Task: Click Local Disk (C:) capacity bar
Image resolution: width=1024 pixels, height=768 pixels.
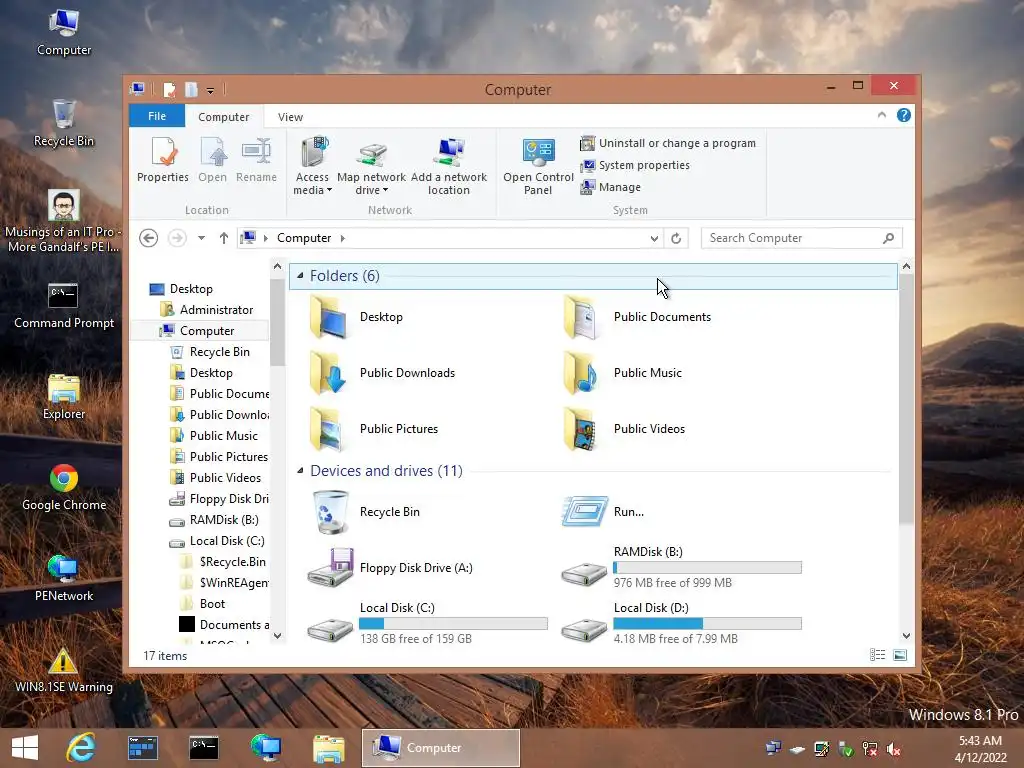Action: tap(453, 624)
